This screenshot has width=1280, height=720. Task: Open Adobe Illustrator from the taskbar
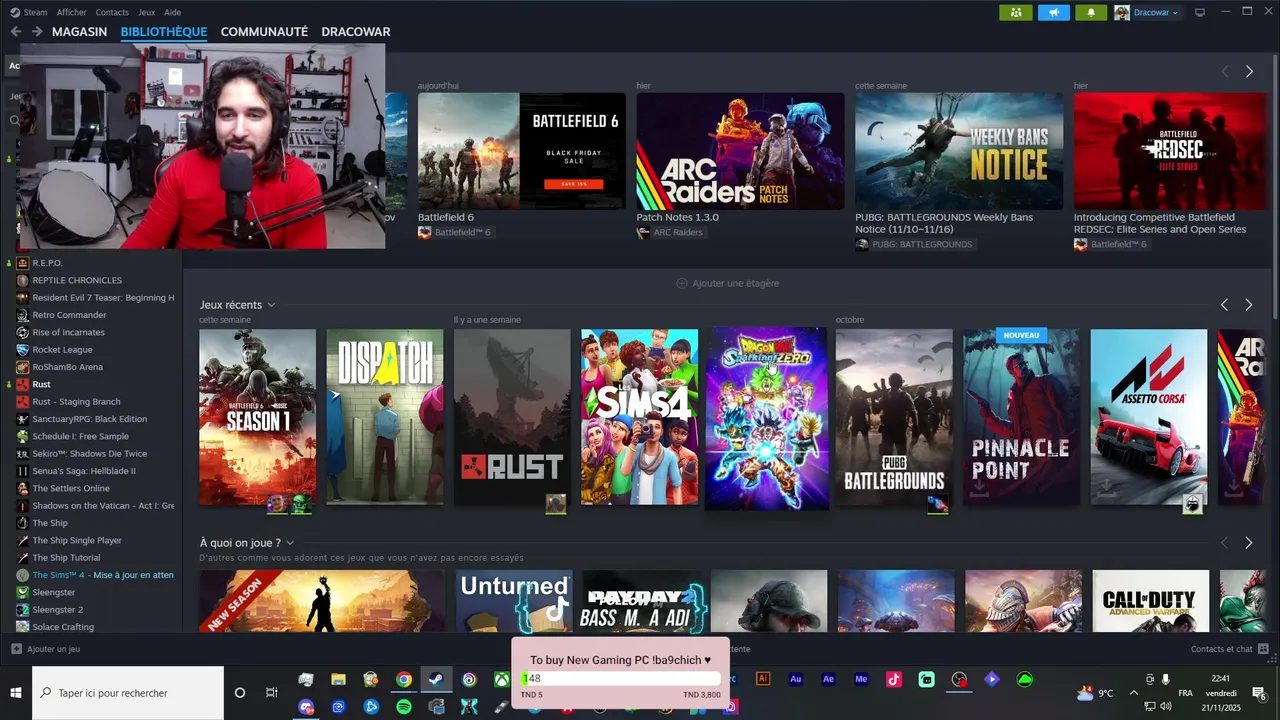(x=763, y=679)
